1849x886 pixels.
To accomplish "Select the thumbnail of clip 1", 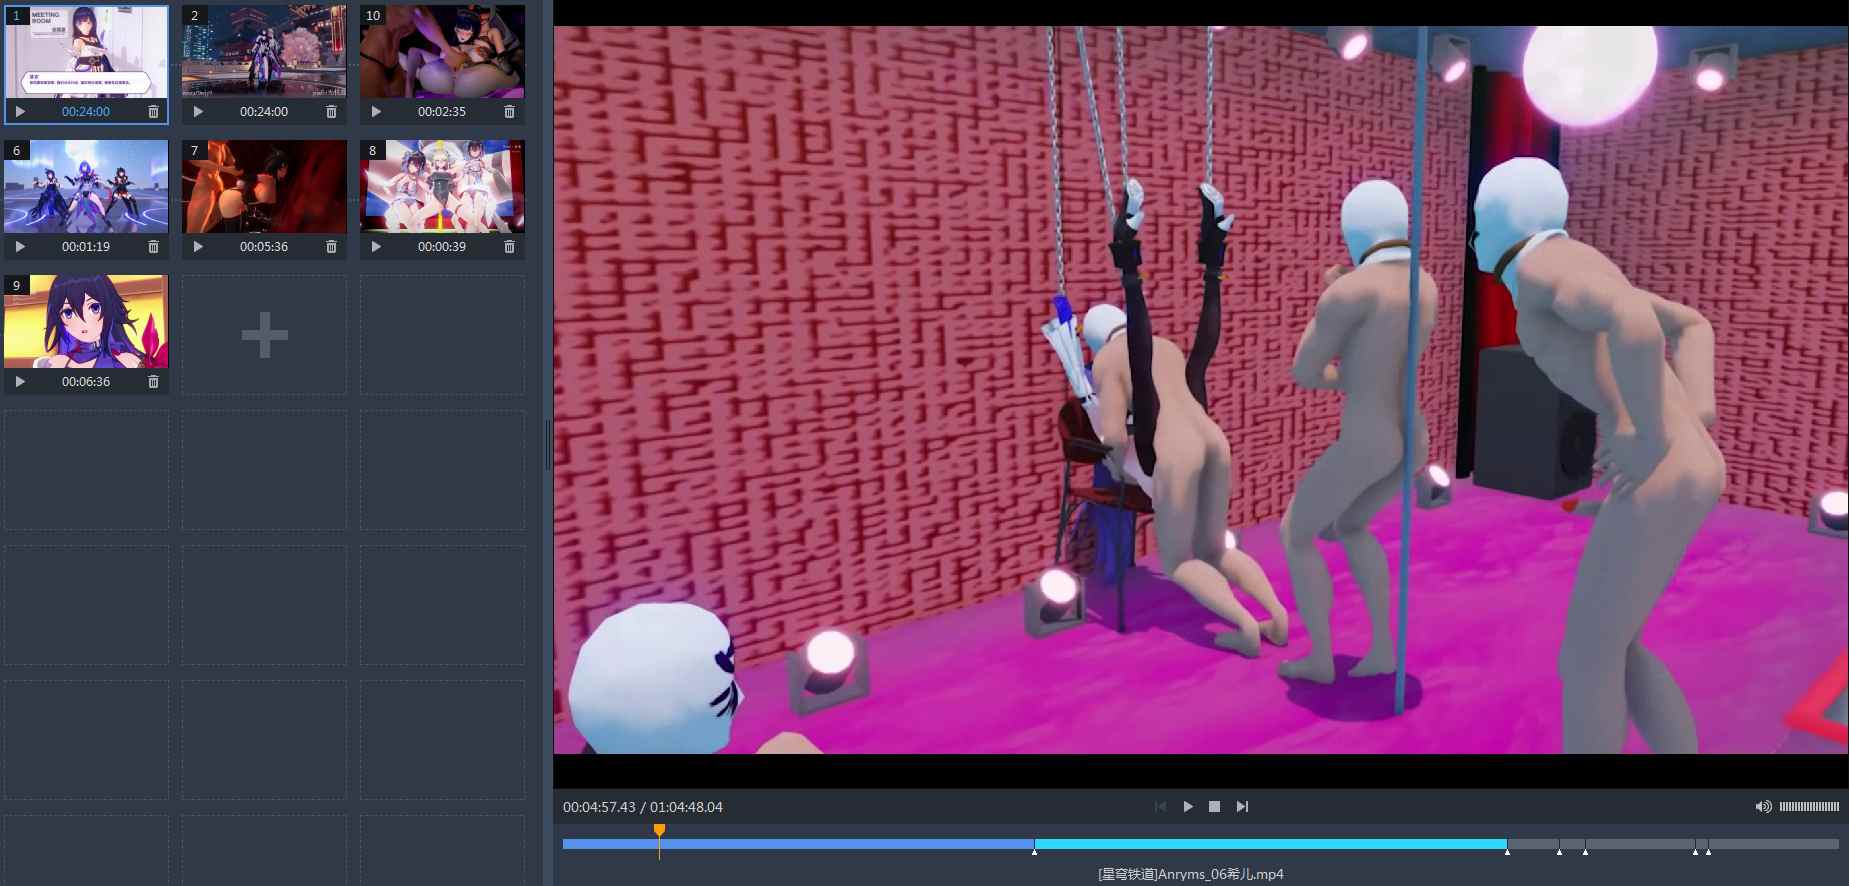I will tap(86, 52).
